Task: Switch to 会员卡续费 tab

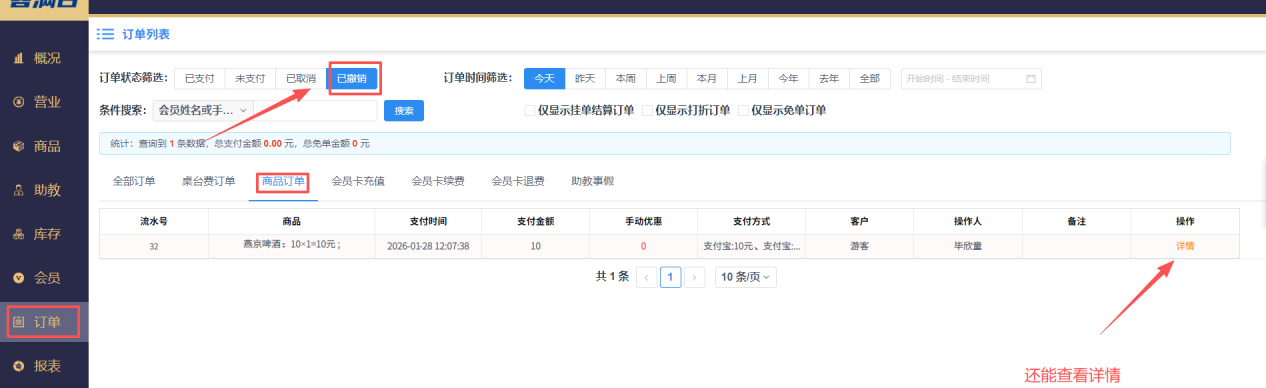Action: (438, 182)
